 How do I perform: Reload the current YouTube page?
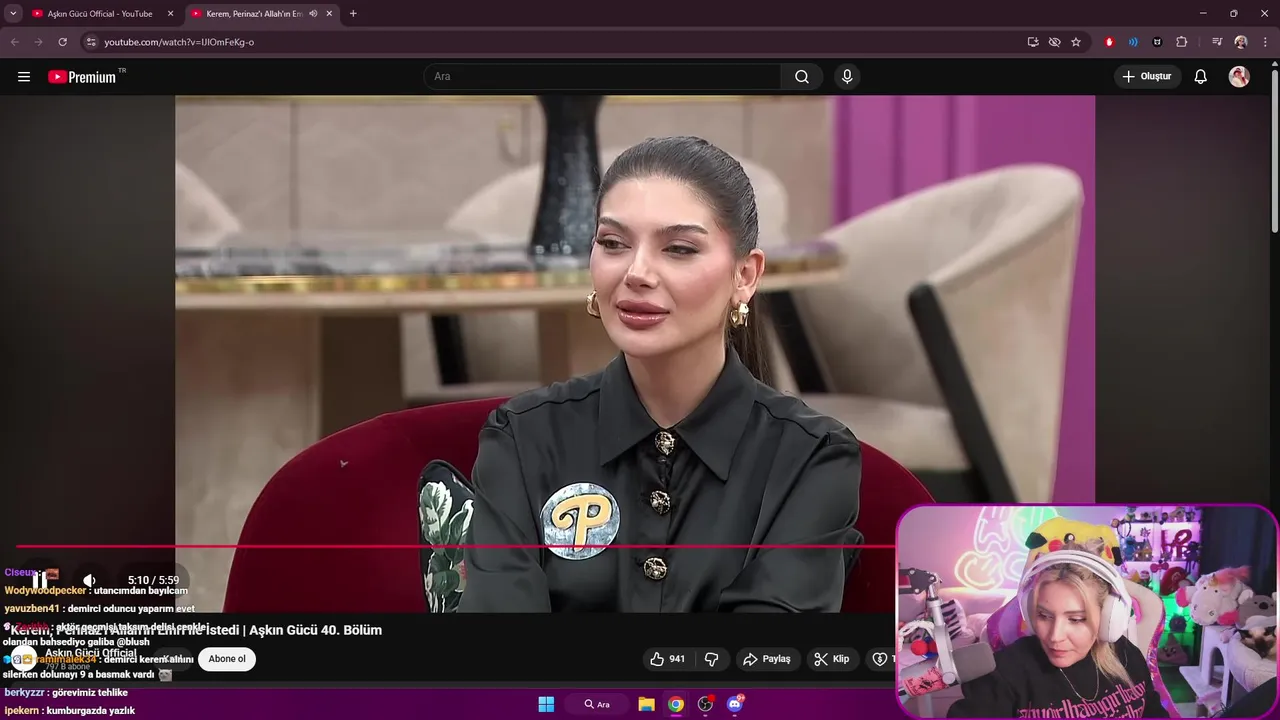(x=62, y=42)
